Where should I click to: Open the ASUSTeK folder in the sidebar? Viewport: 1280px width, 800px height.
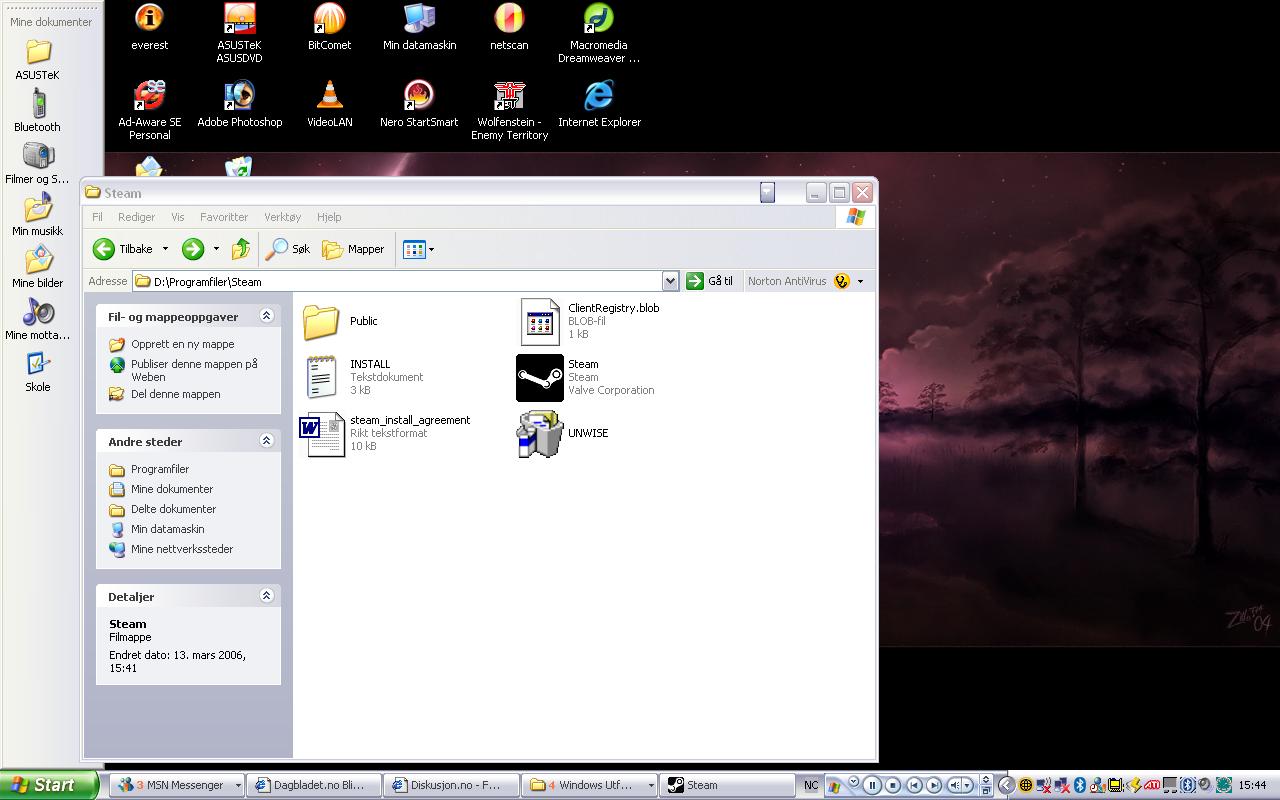tap(38, 59)
